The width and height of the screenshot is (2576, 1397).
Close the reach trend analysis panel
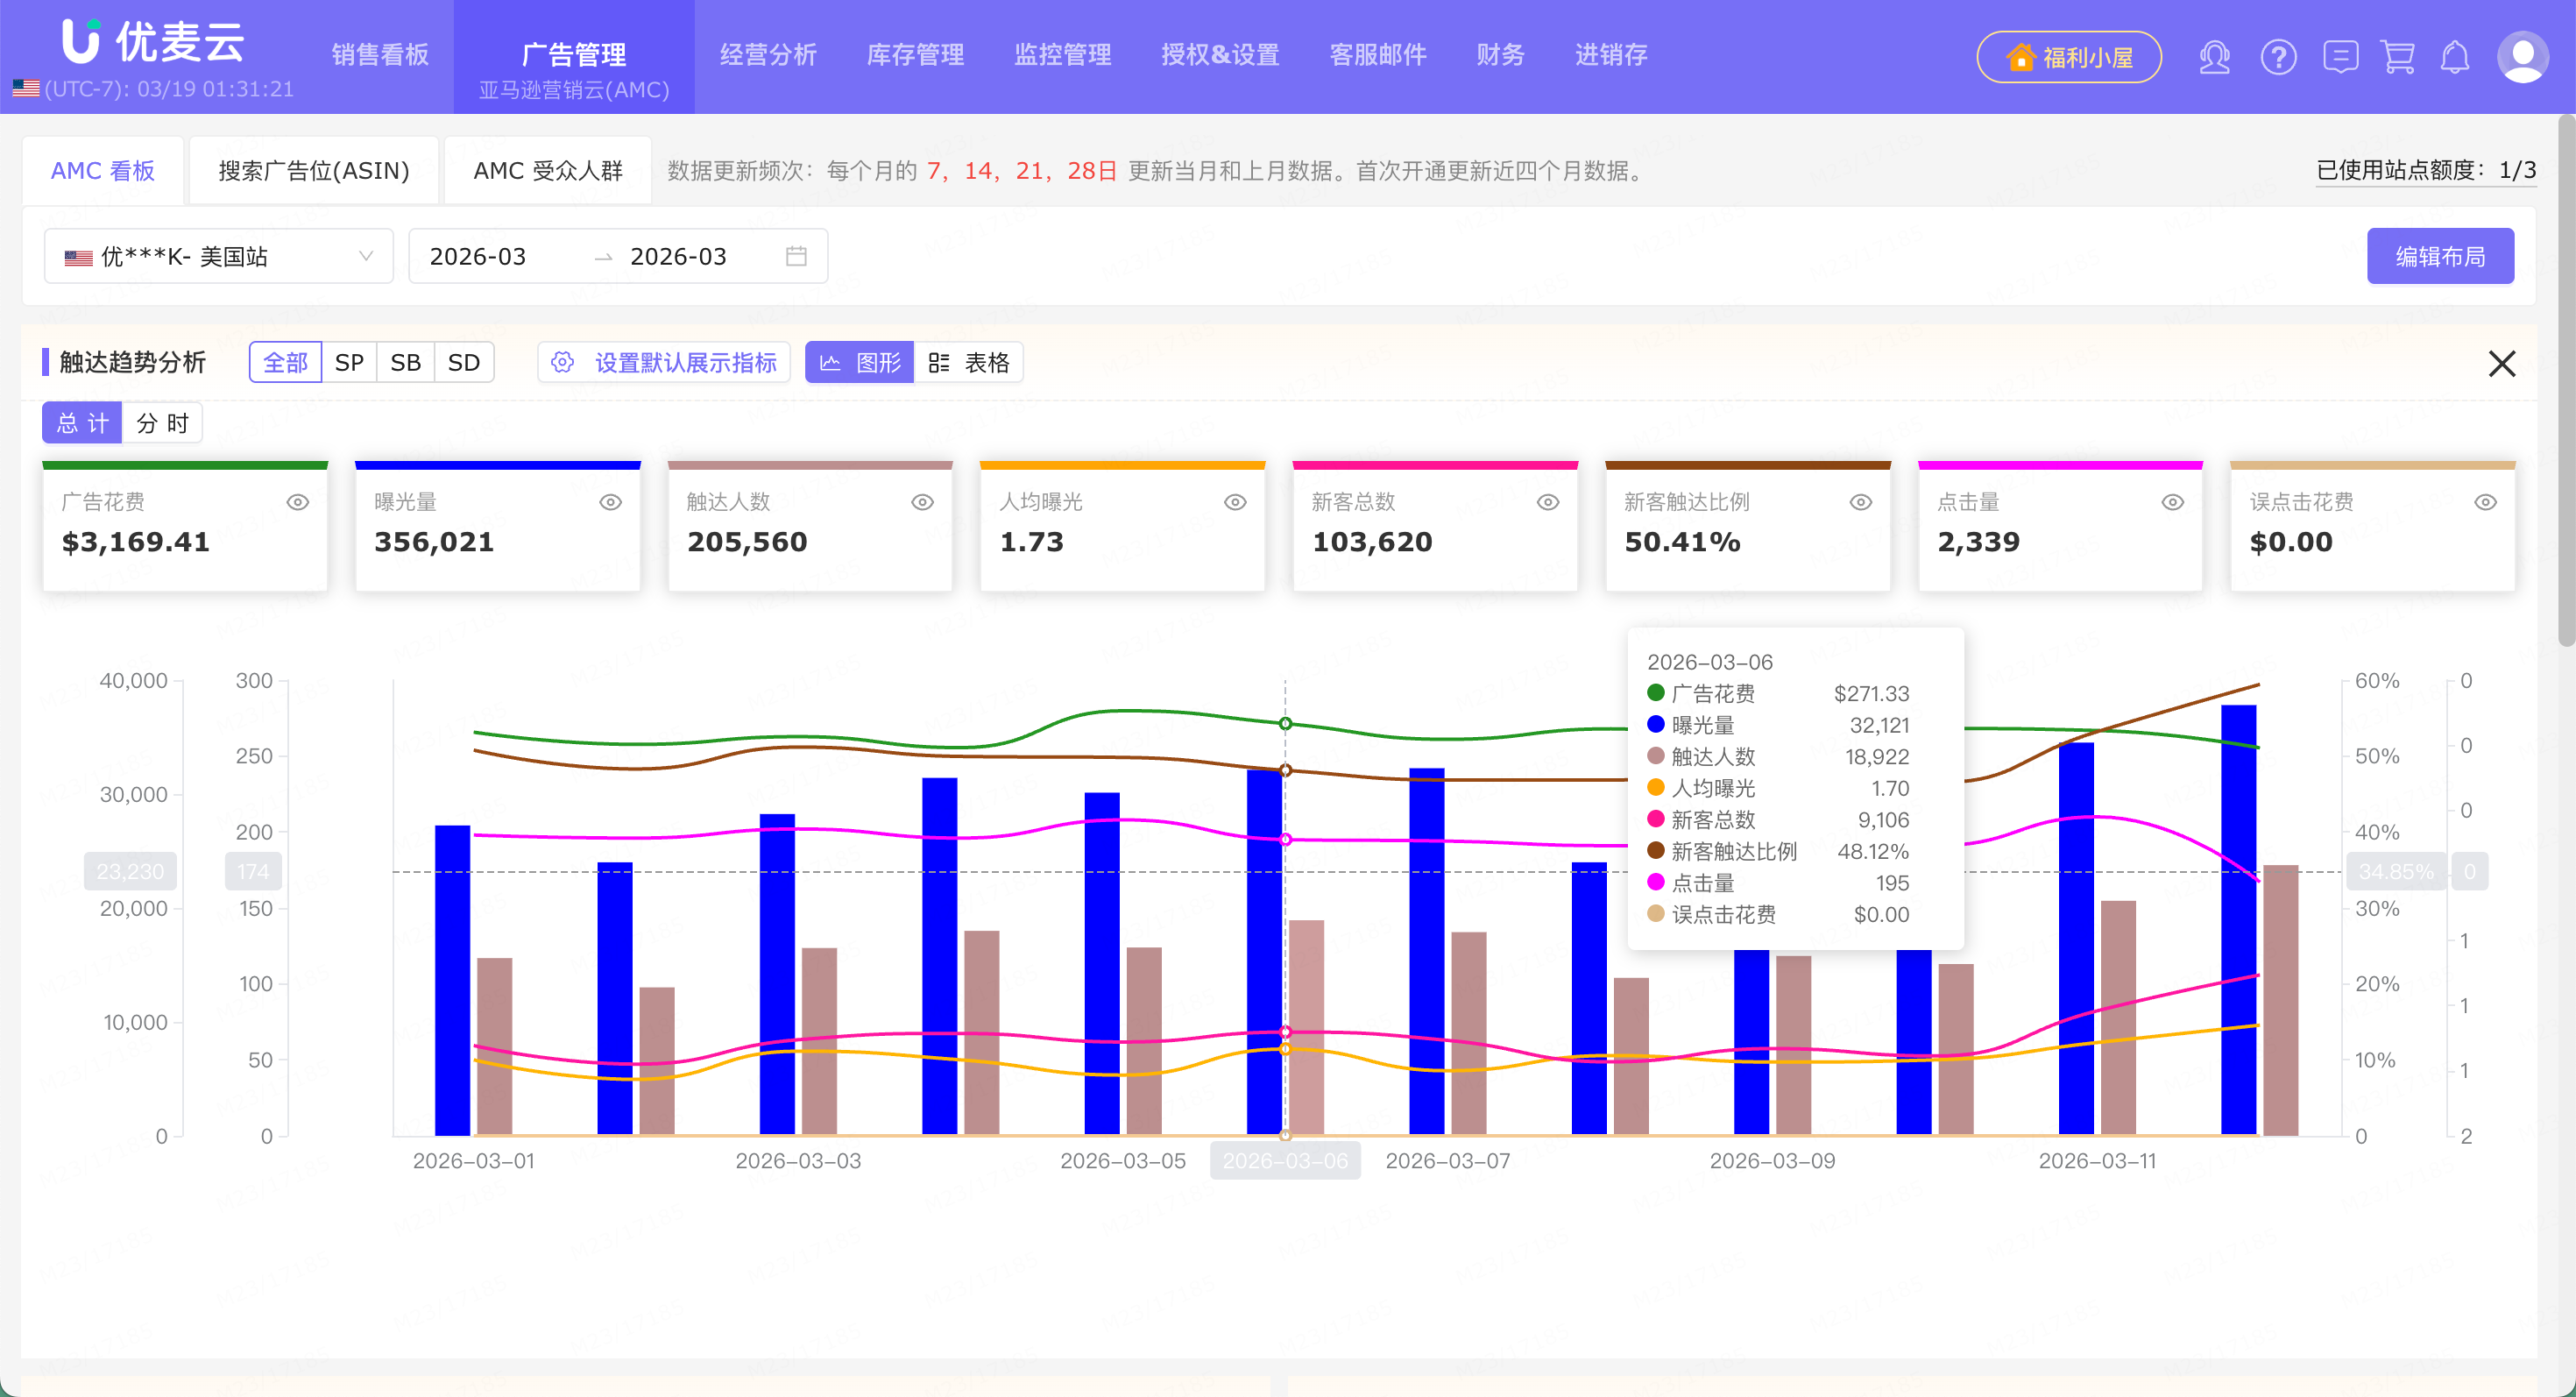(x=2501, y=363)
